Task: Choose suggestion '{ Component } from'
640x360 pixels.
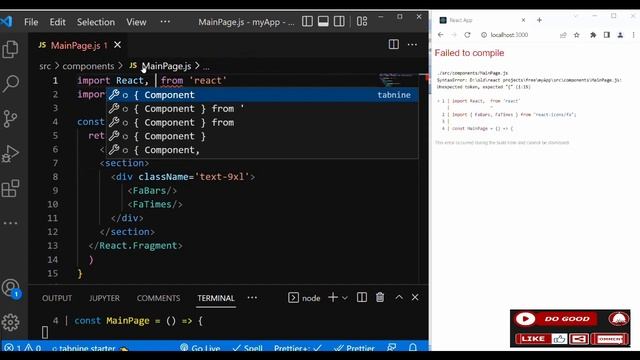Action: point(262,122)
